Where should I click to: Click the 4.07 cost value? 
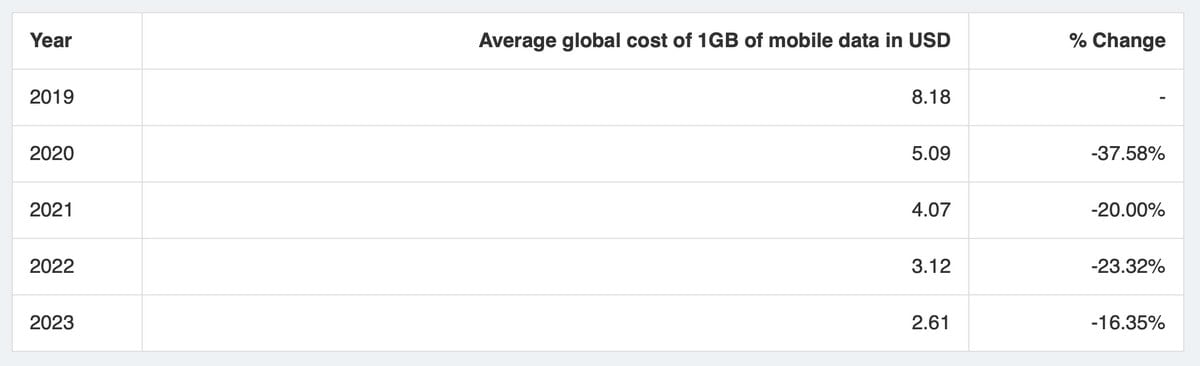[932, 211]
